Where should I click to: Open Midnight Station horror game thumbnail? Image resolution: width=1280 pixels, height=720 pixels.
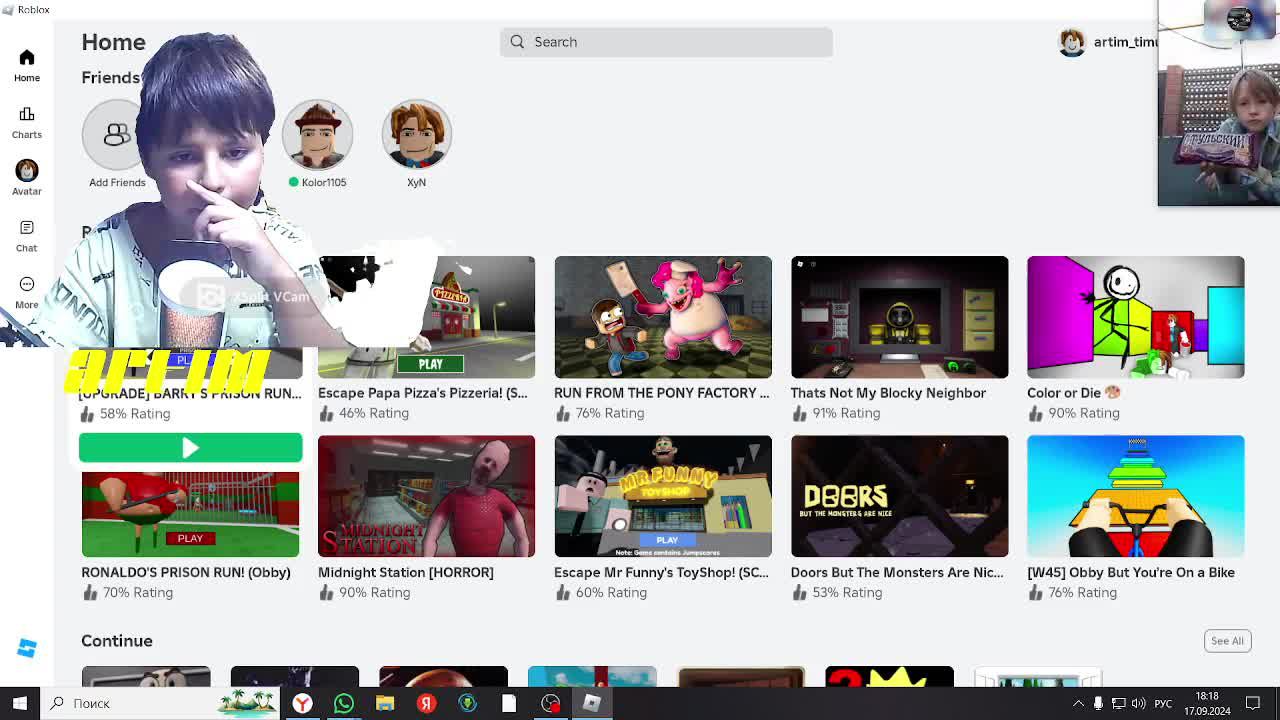[426, 496]
